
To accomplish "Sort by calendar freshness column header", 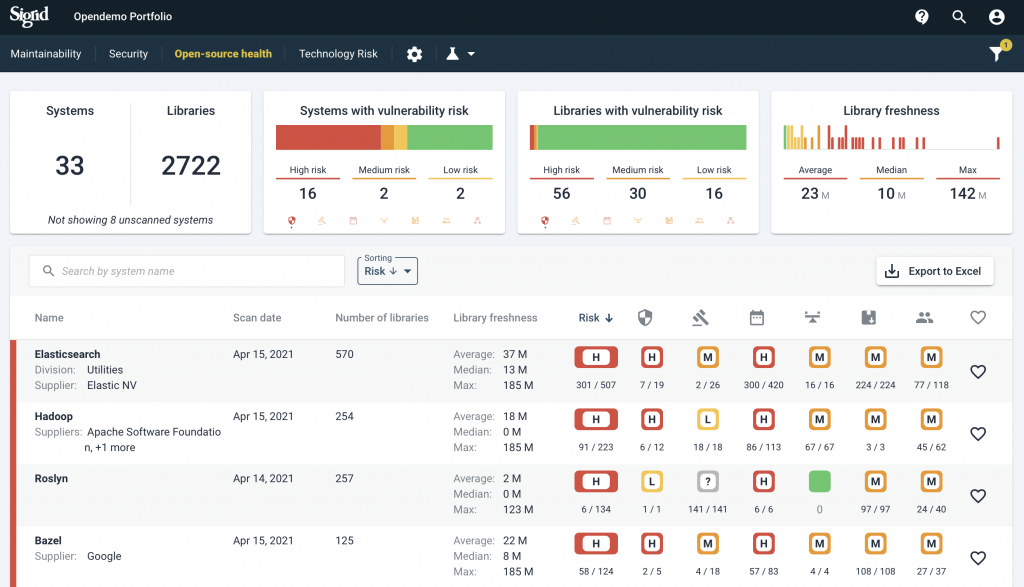I will 757,317.
